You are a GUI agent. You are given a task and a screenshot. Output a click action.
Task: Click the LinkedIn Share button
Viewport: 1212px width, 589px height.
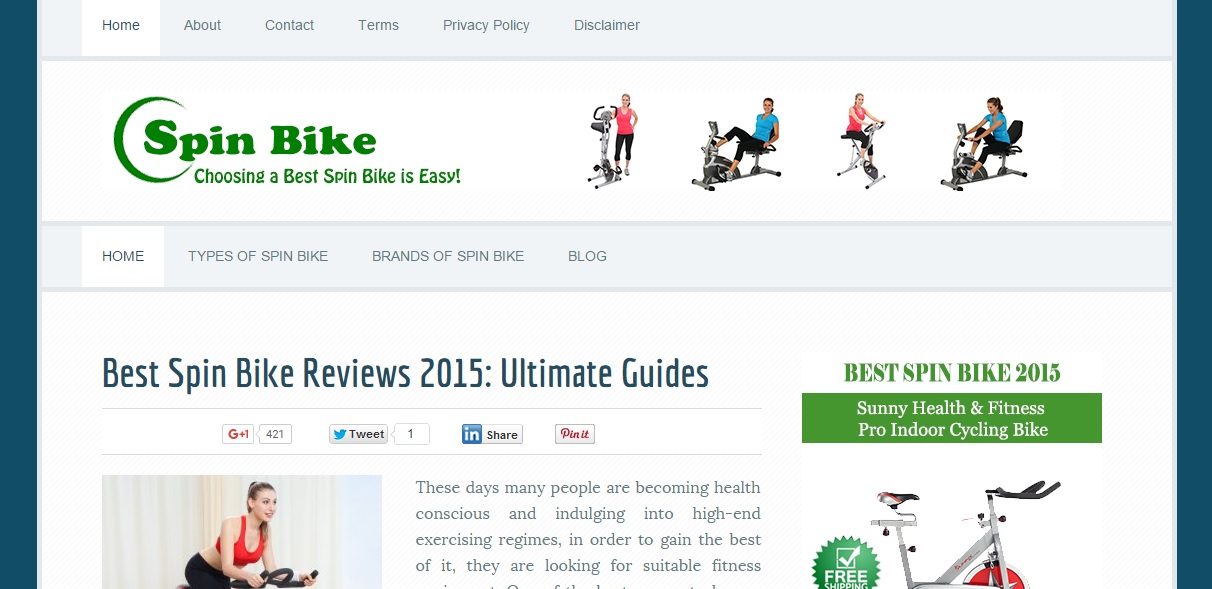point(492,434)
